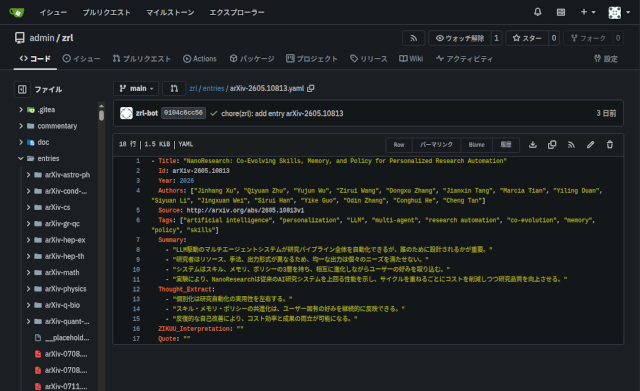This screenshot has width=640, height=391.
Task: Delete file using trash icon
Action: [x=610, y=144]
